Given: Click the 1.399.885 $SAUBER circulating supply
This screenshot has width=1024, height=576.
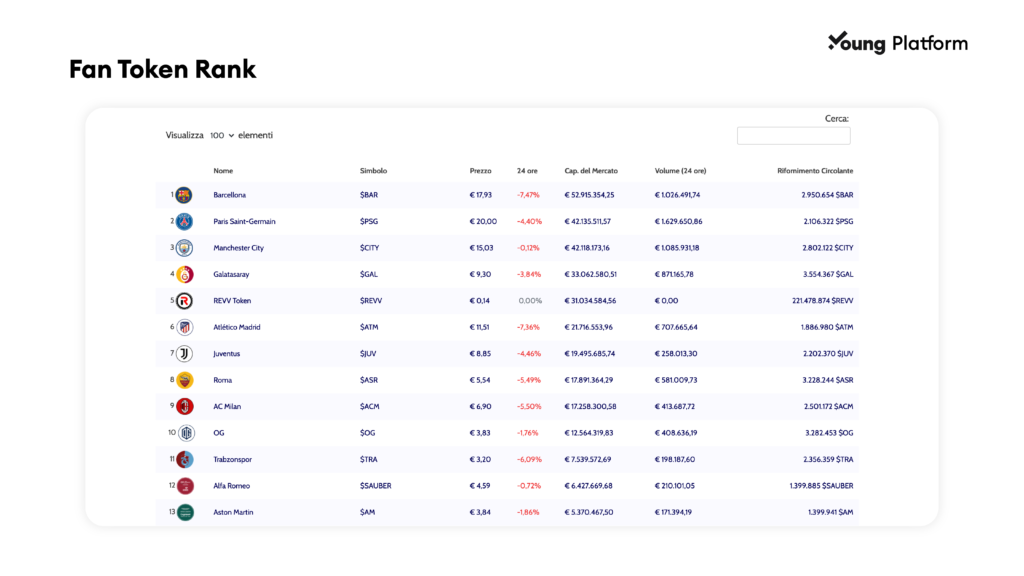Looking at the screenshot, I should 822,486.
